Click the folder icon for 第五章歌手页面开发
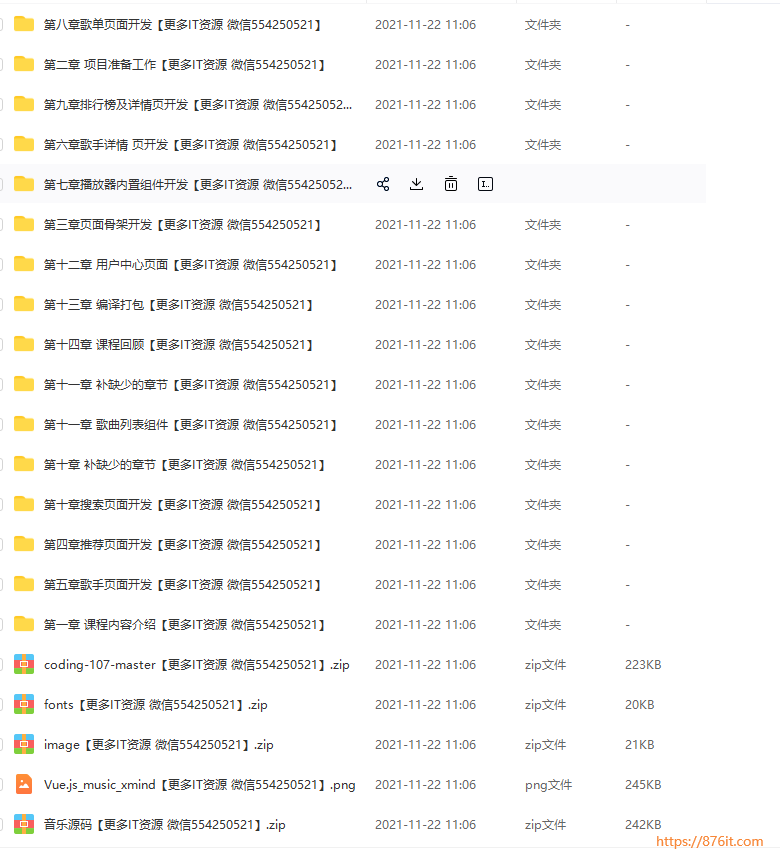Viewport: 780px width, 859px height. [x=24, y=584]
